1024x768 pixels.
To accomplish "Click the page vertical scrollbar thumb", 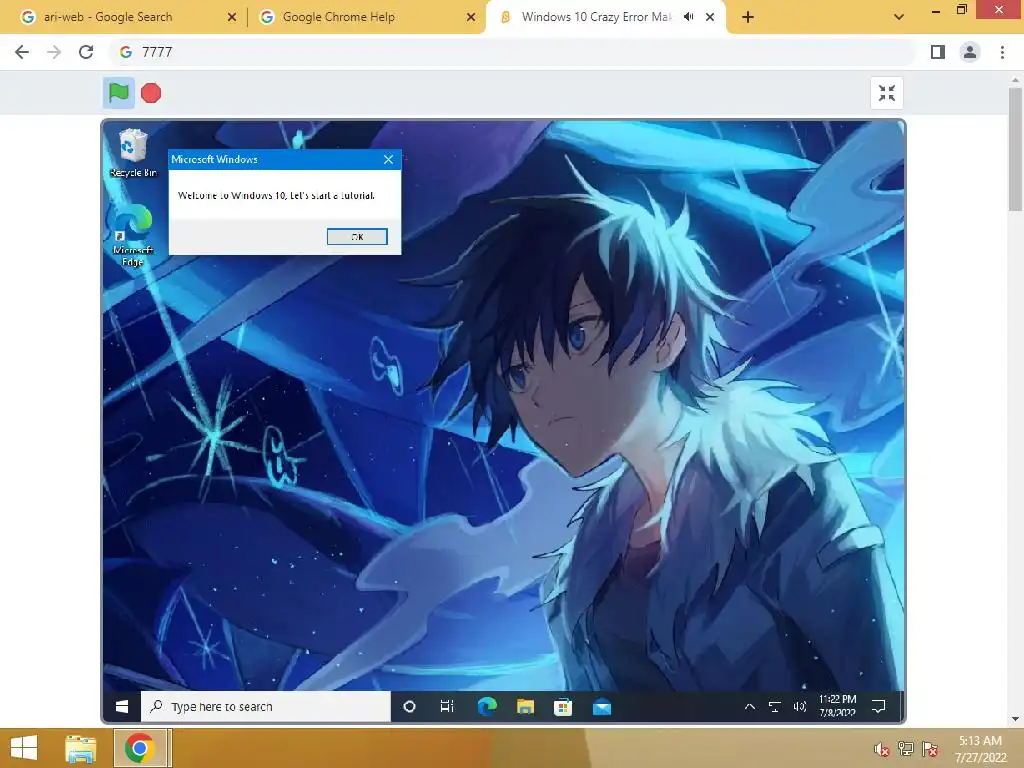I will pyautogui.click(x=1015, y=149).
